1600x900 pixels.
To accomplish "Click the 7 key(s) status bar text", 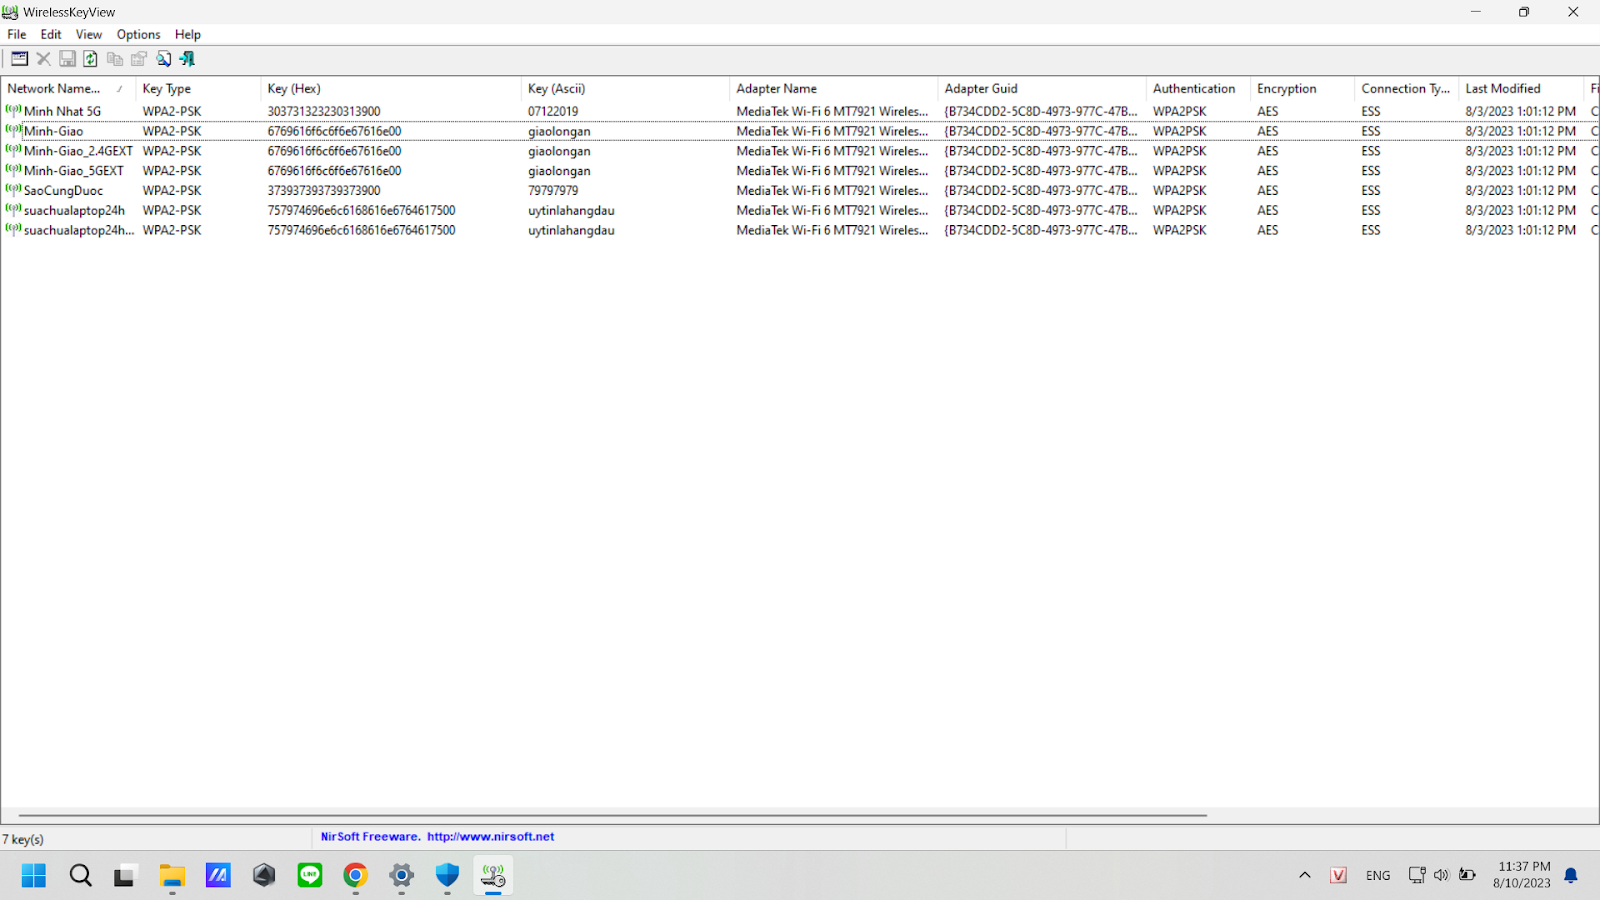I will (x=23, y=839).
